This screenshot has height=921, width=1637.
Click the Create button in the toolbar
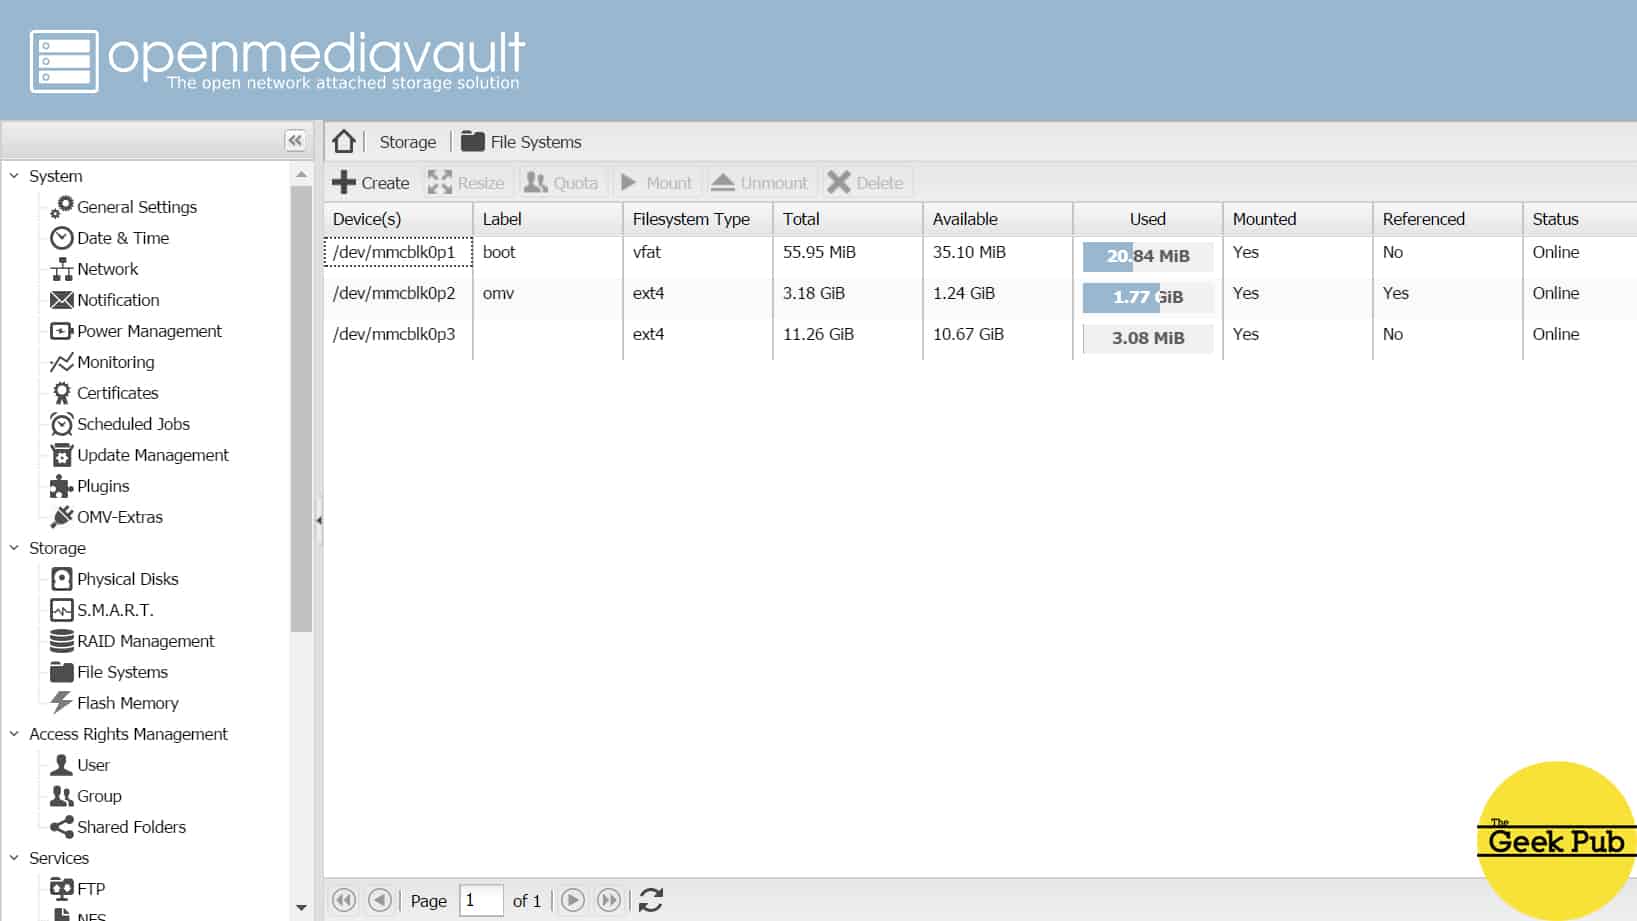pyautogui.click(x=371, y=182)
